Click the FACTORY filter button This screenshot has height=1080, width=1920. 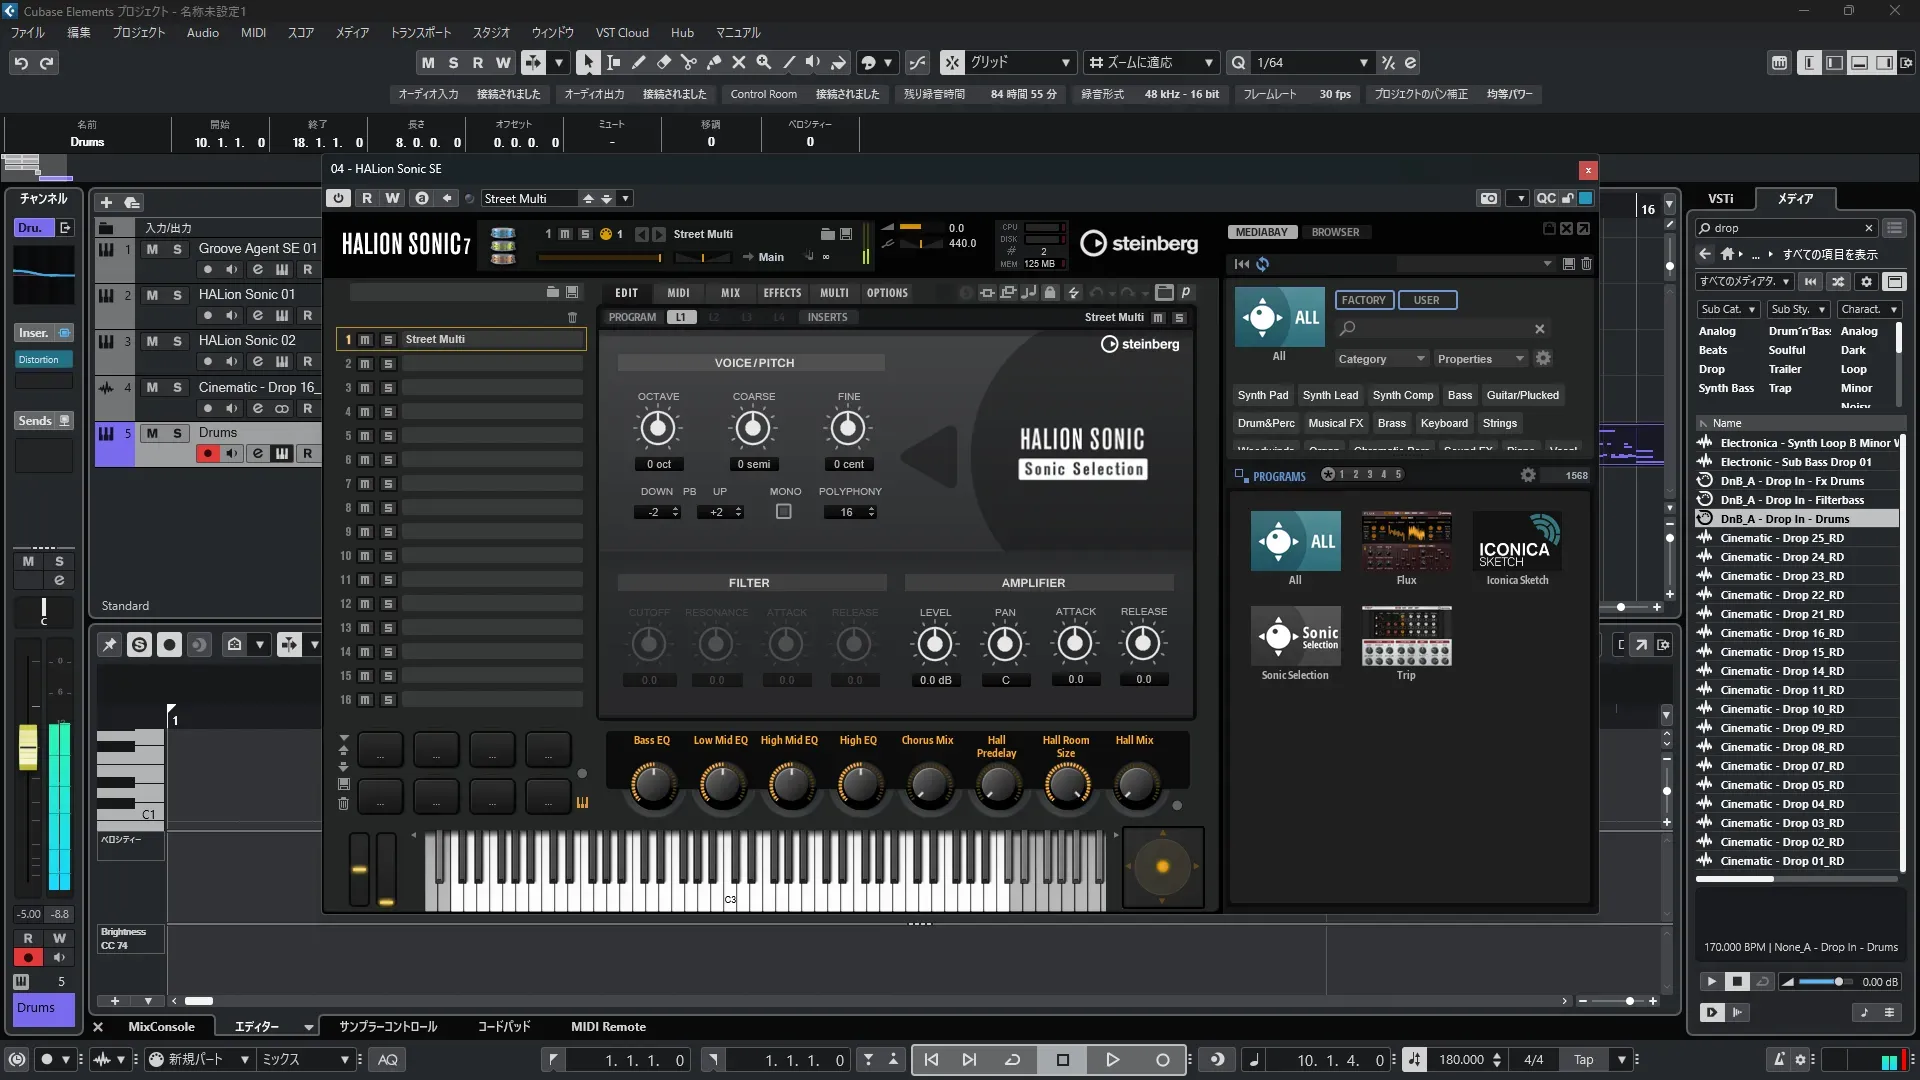(x=1363, y=300)
